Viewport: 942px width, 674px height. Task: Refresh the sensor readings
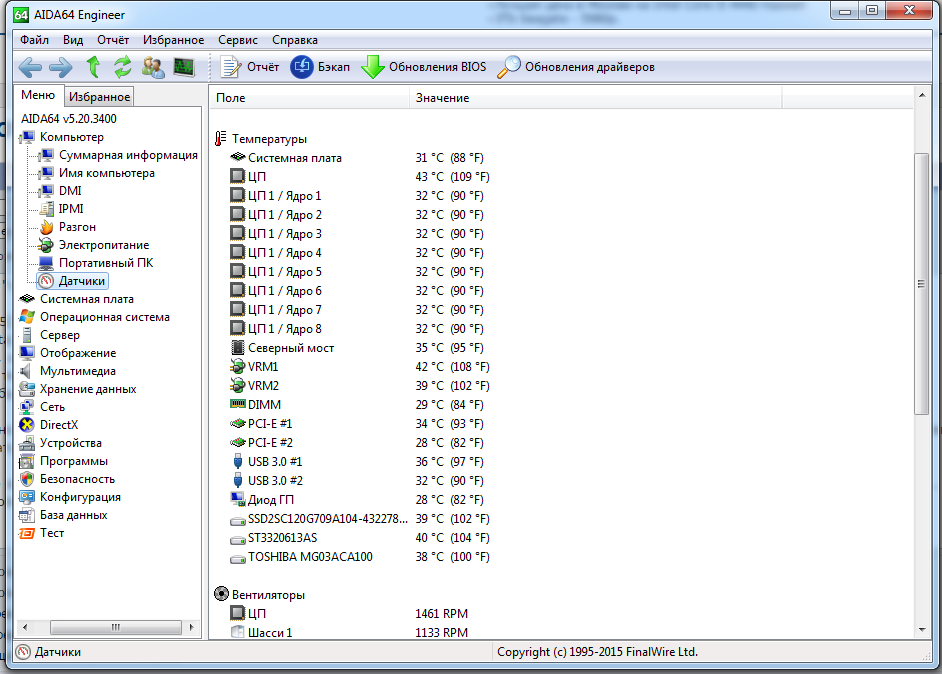point(123,67)
